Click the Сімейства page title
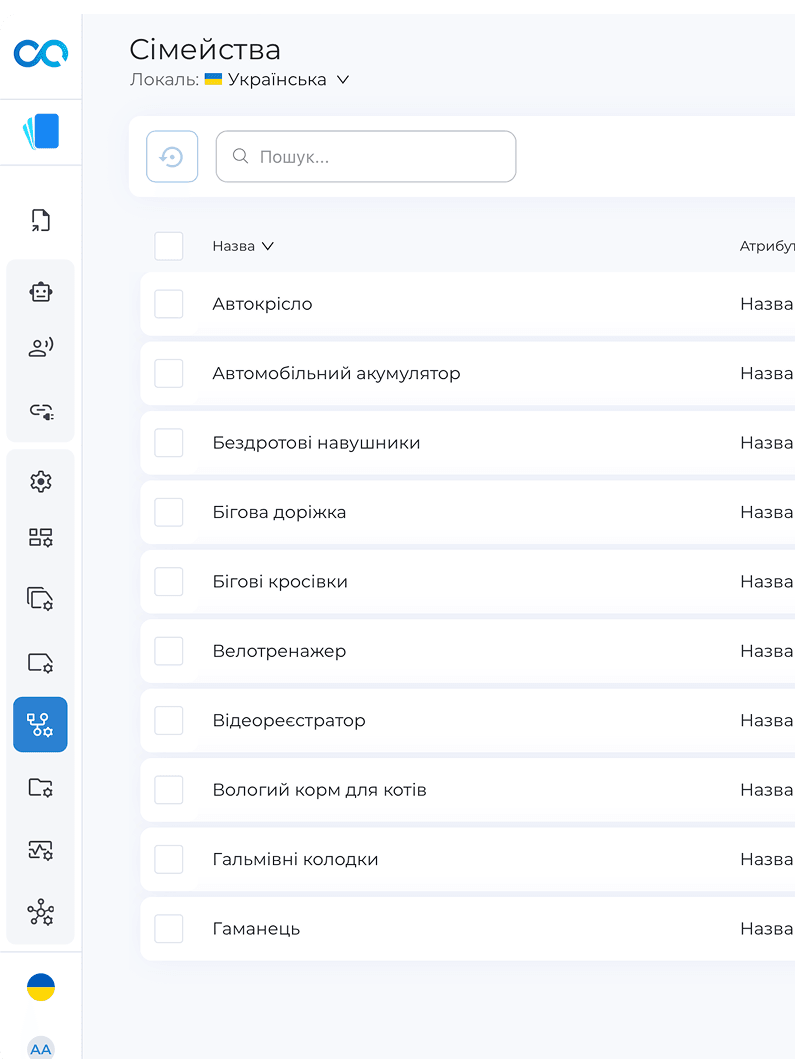Viewport: 795px width, 1059px height. [x=205, y=50]
